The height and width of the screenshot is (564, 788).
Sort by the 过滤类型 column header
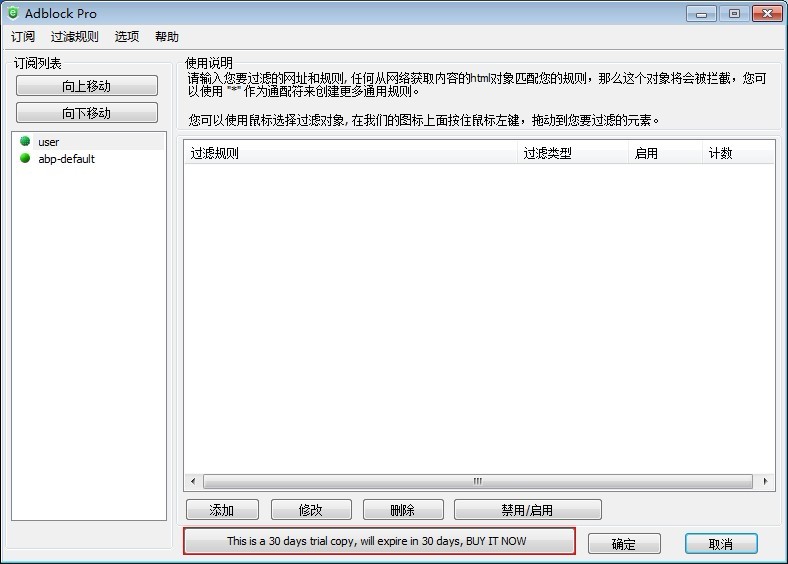click(572, 153)
